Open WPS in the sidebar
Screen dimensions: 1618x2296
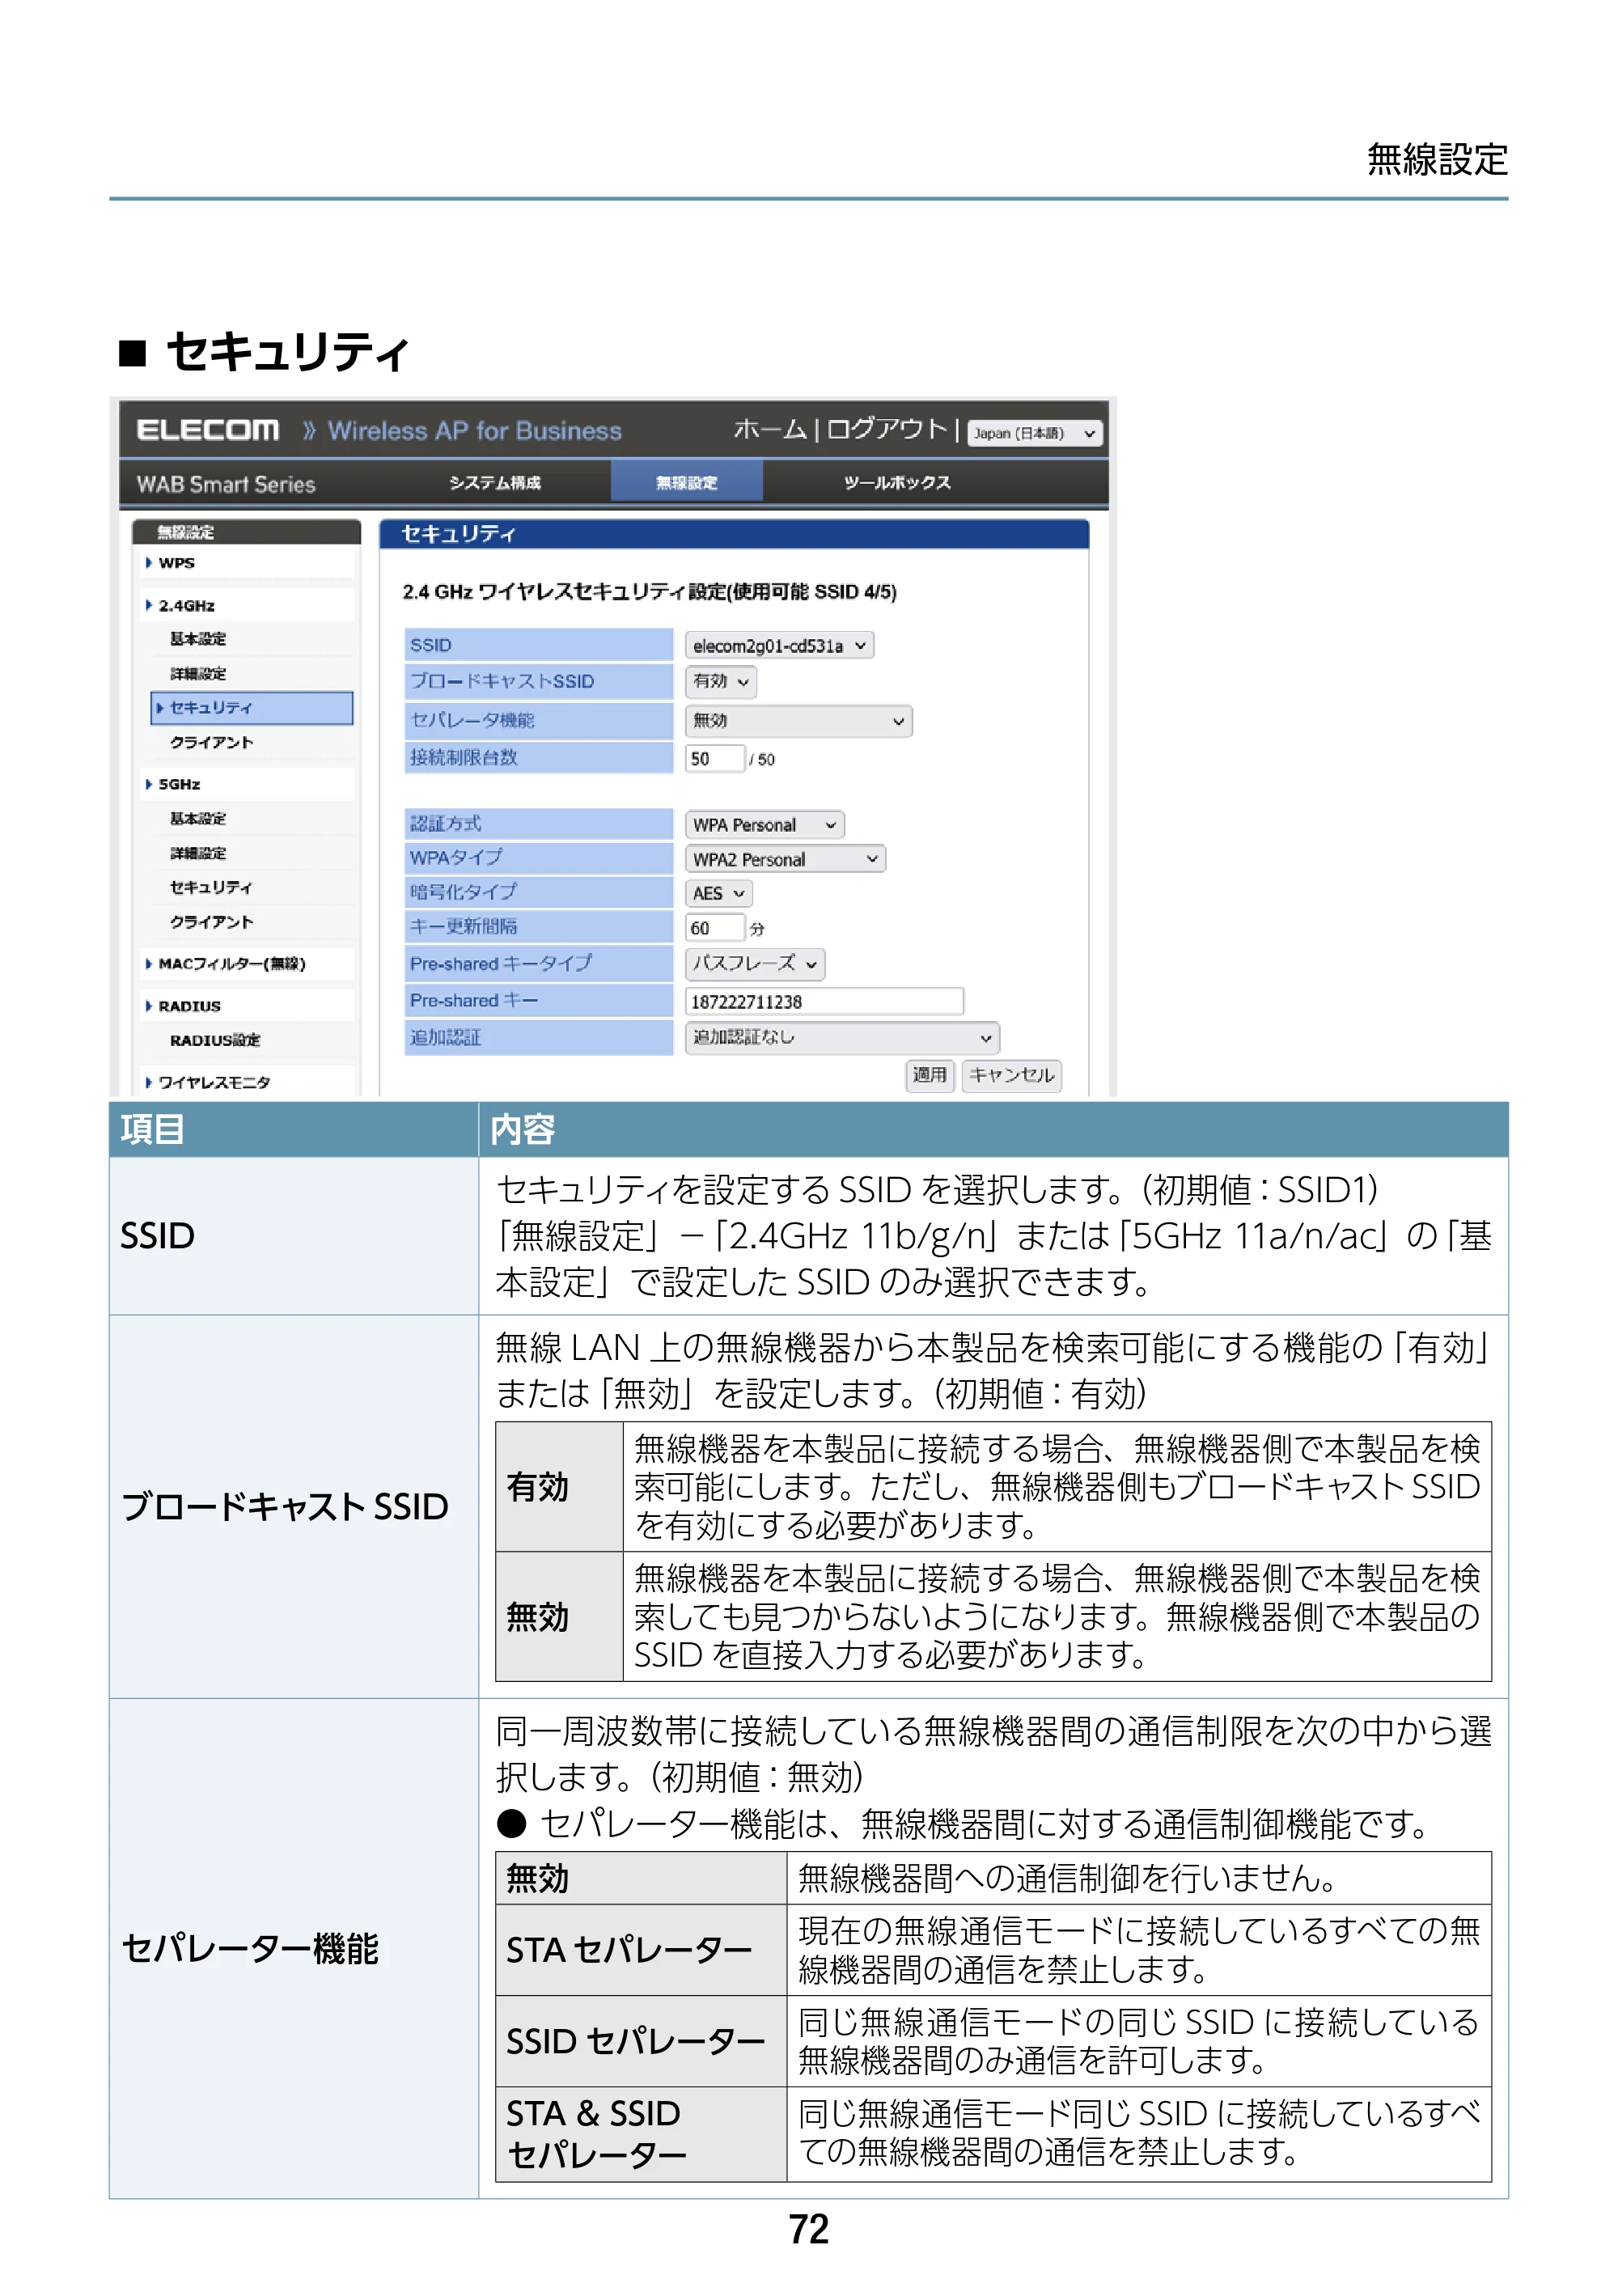176,563
